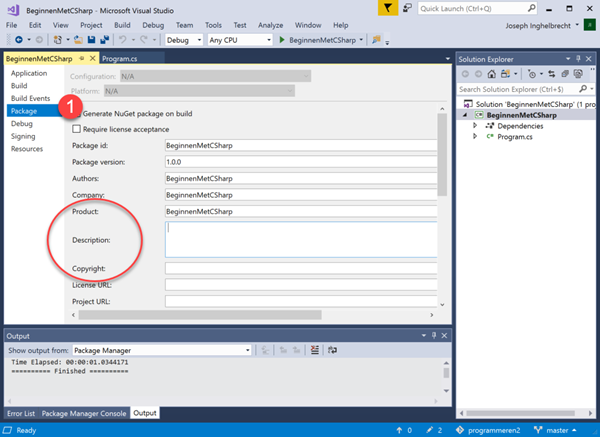Screen dimensions: 600x437
Task: Select Signing in the properties sidebar
Action: click(21, 136)
